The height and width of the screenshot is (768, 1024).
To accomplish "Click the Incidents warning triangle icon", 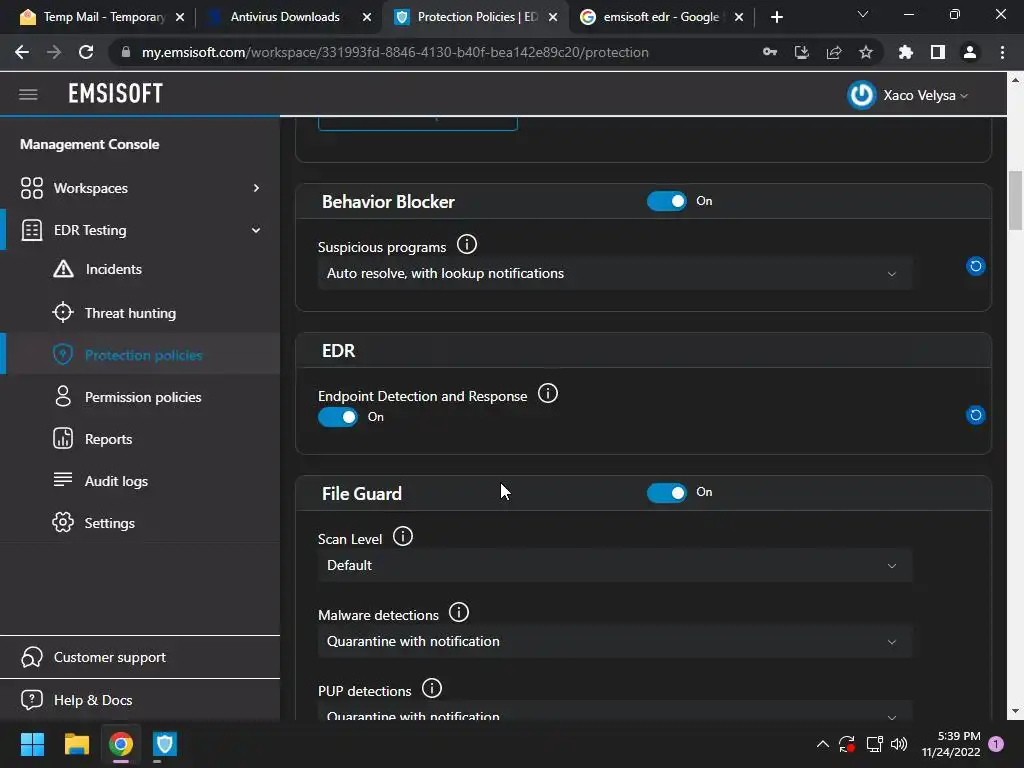I will [x=63, y=269].
